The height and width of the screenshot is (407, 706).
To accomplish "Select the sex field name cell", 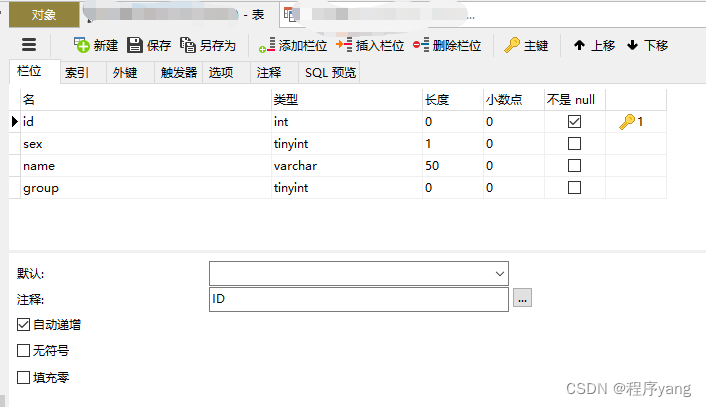I will point(146,144).
